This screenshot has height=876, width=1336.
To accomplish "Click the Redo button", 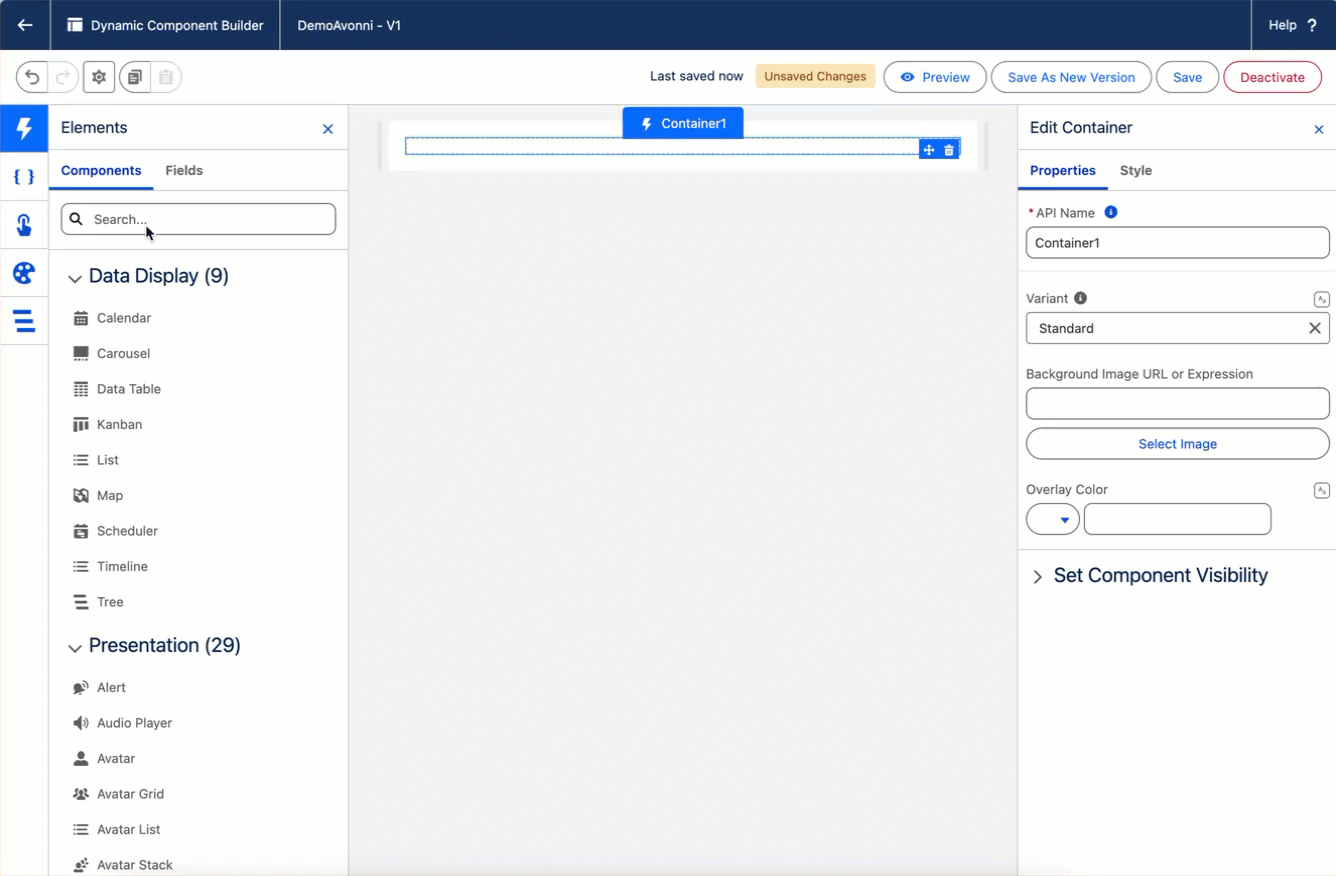I will 62,77.
